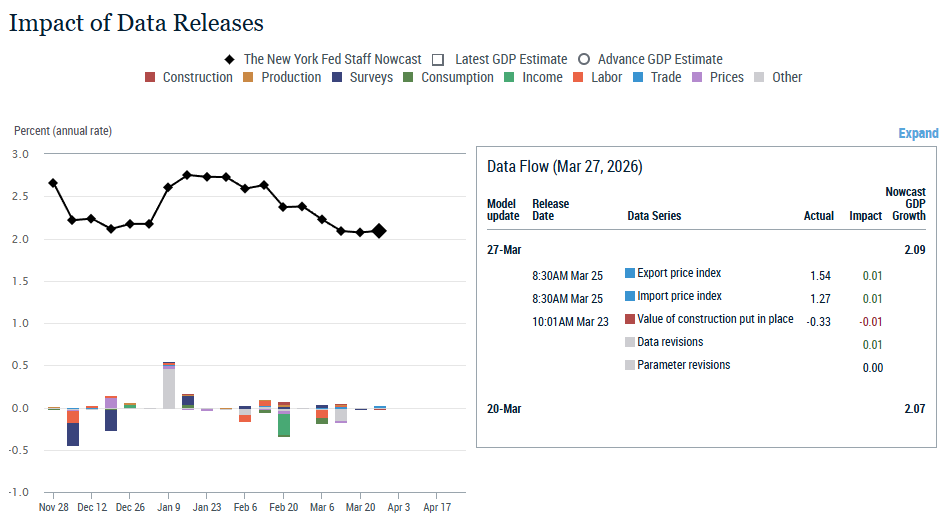Expand the Data Flow panel
The image size is (947, 520).
pos(918,134)
